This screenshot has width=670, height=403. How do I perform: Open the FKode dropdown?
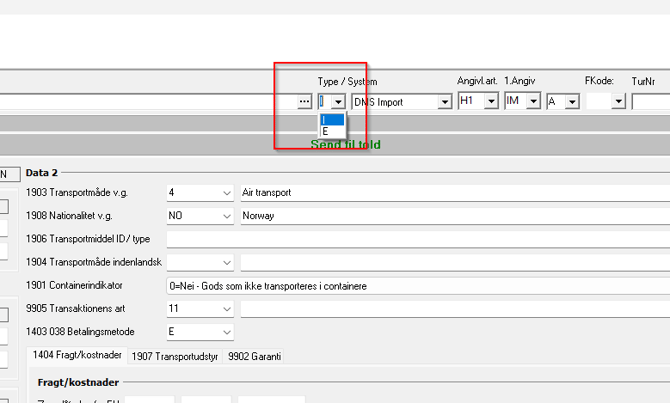point(619,101)
